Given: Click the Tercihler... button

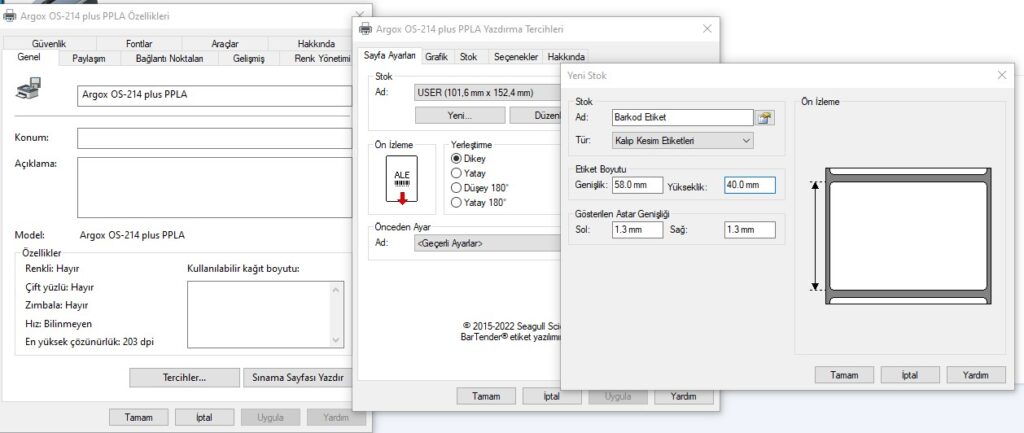Looking at the screenshot, I should (x=184, y=377).
